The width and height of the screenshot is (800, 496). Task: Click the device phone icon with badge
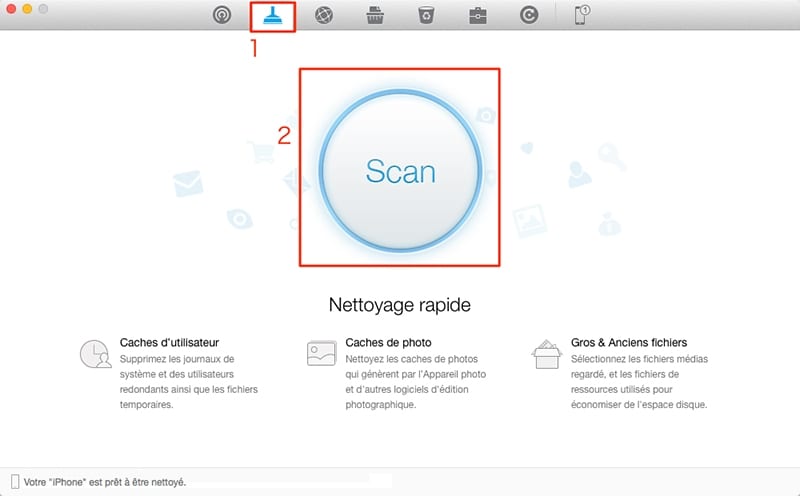[x=582, y=15]
